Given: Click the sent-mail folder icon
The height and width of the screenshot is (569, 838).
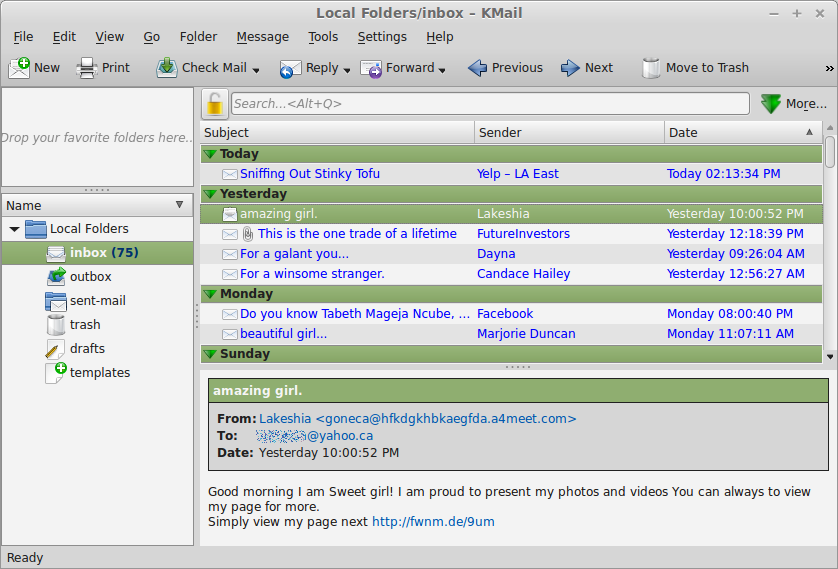Looking at the screenshot, I should [x=56, y=301].
